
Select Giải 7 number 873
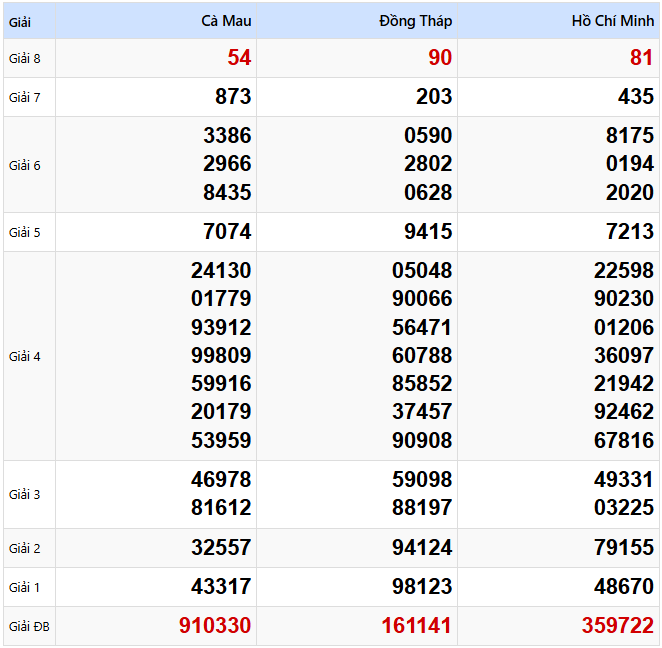point(233,97)
